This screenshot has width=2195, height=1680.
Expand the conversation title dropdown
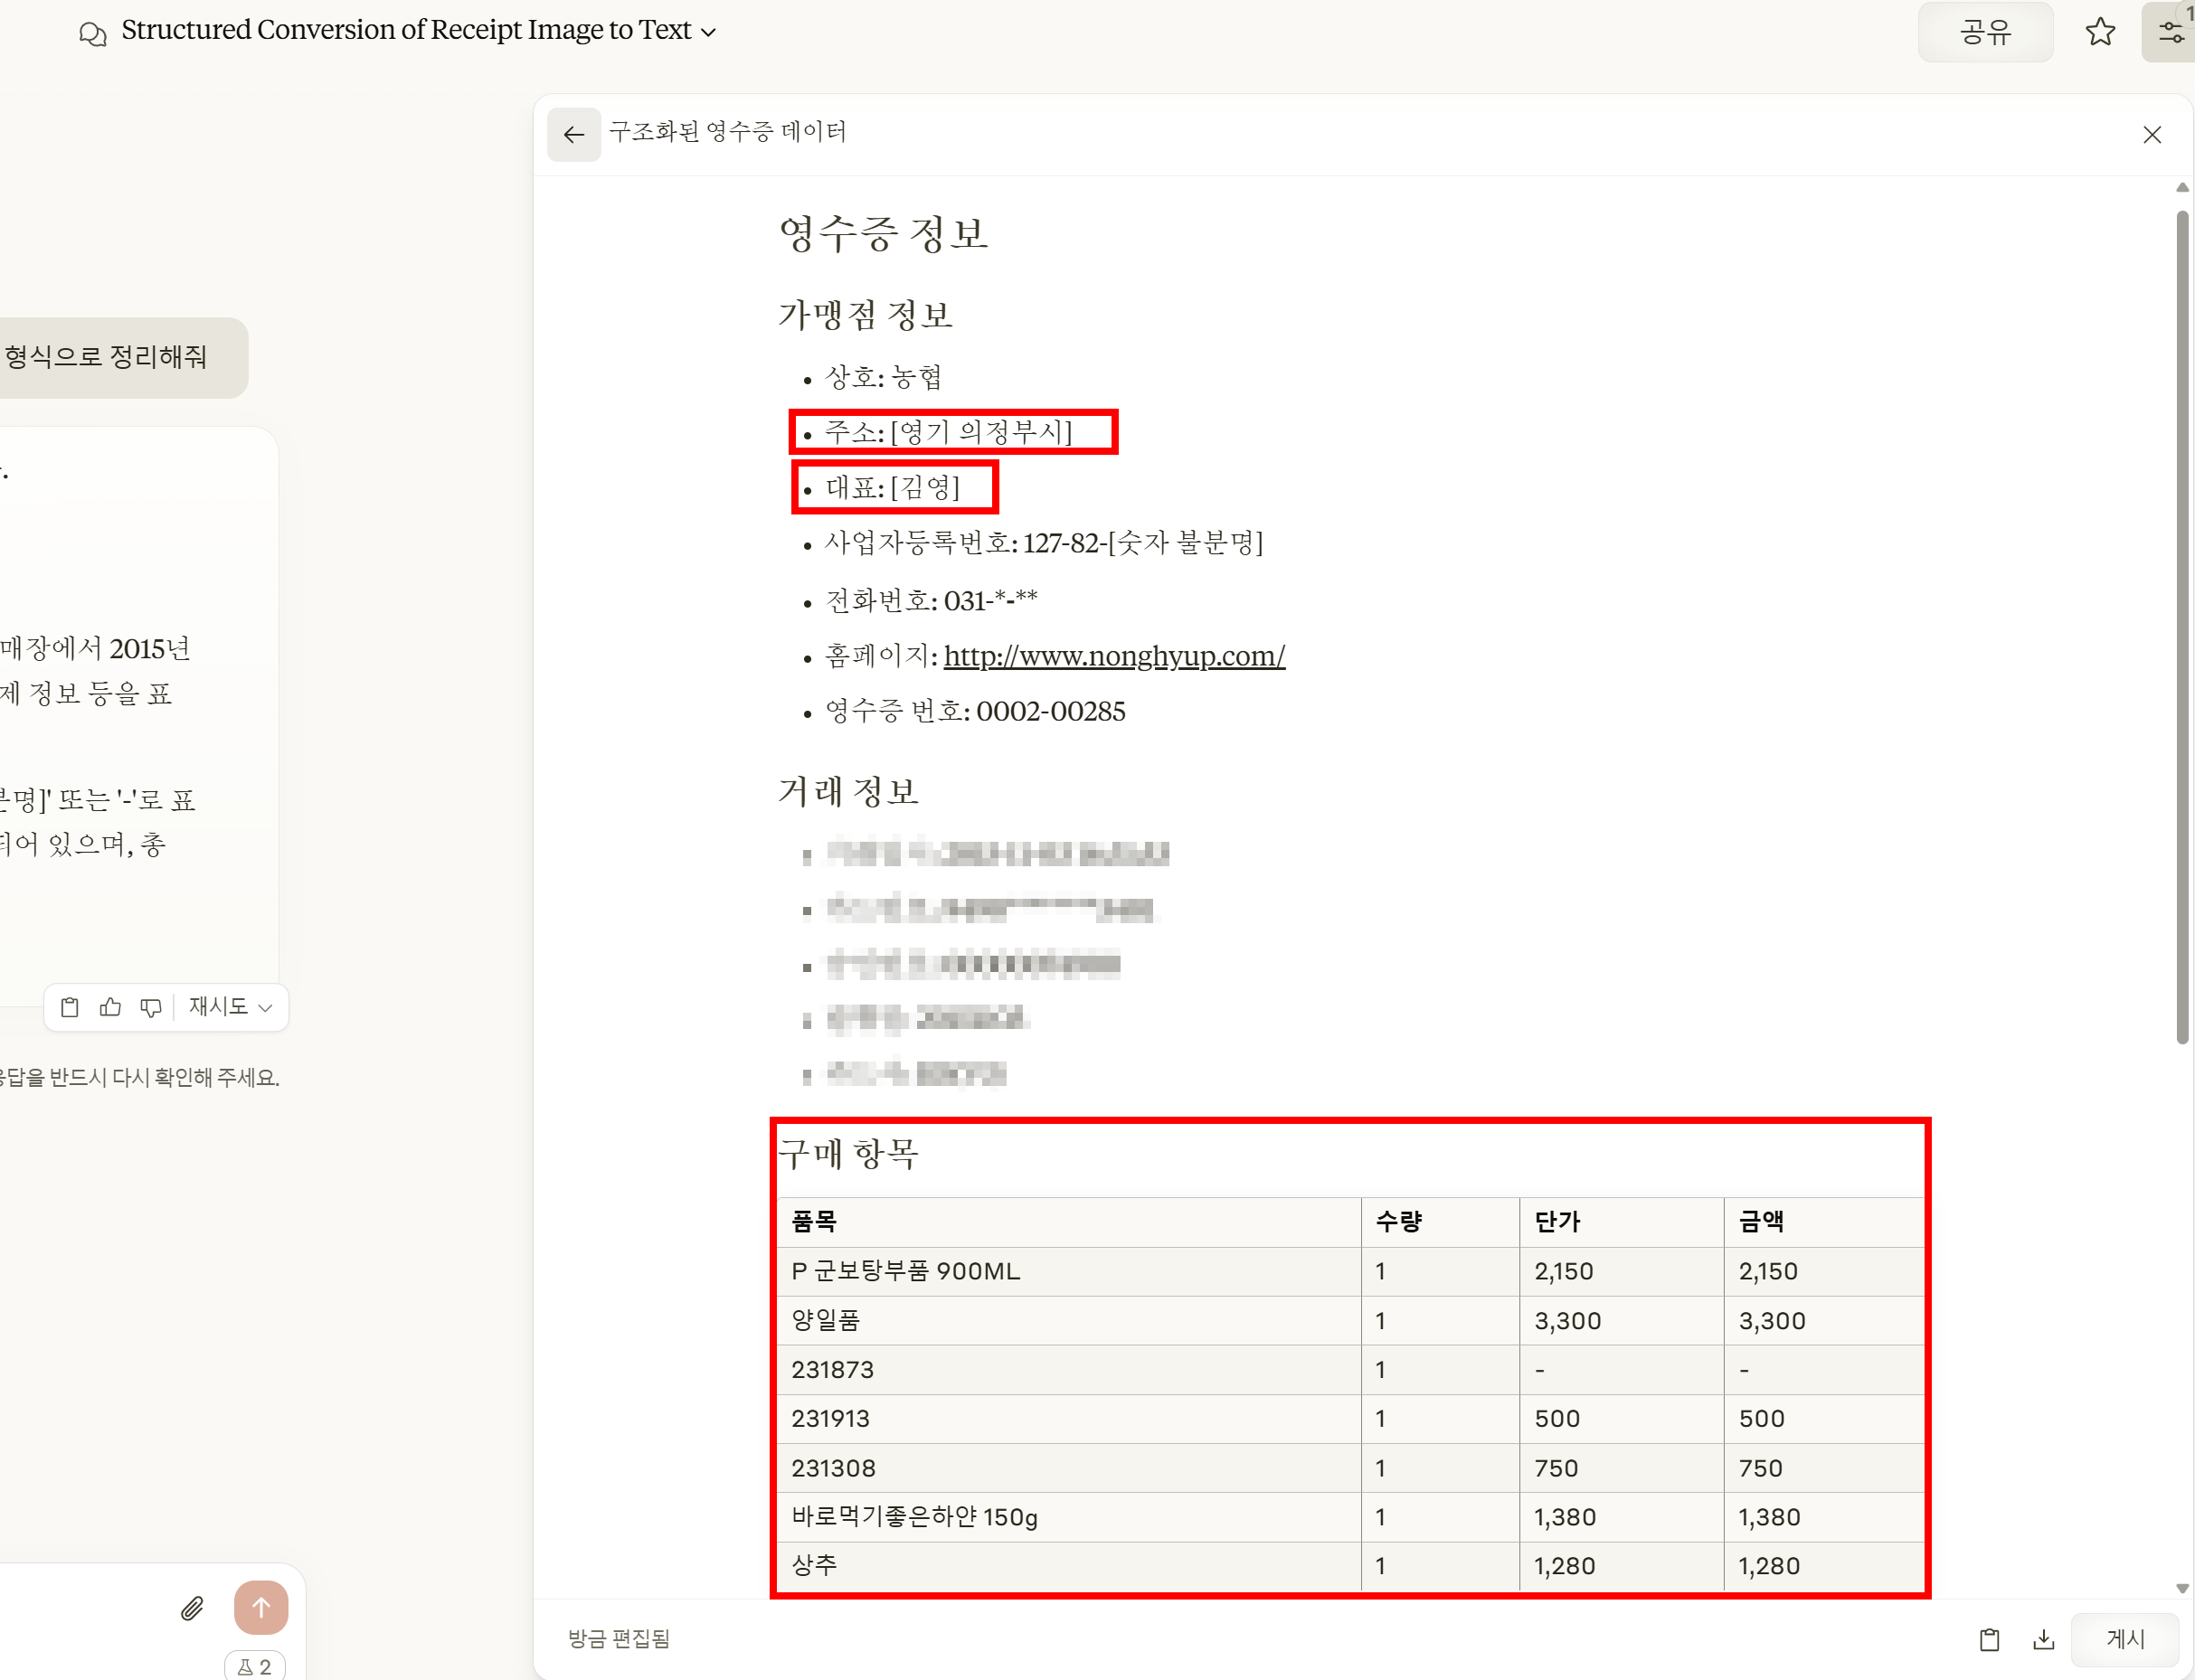pos(708,32)
